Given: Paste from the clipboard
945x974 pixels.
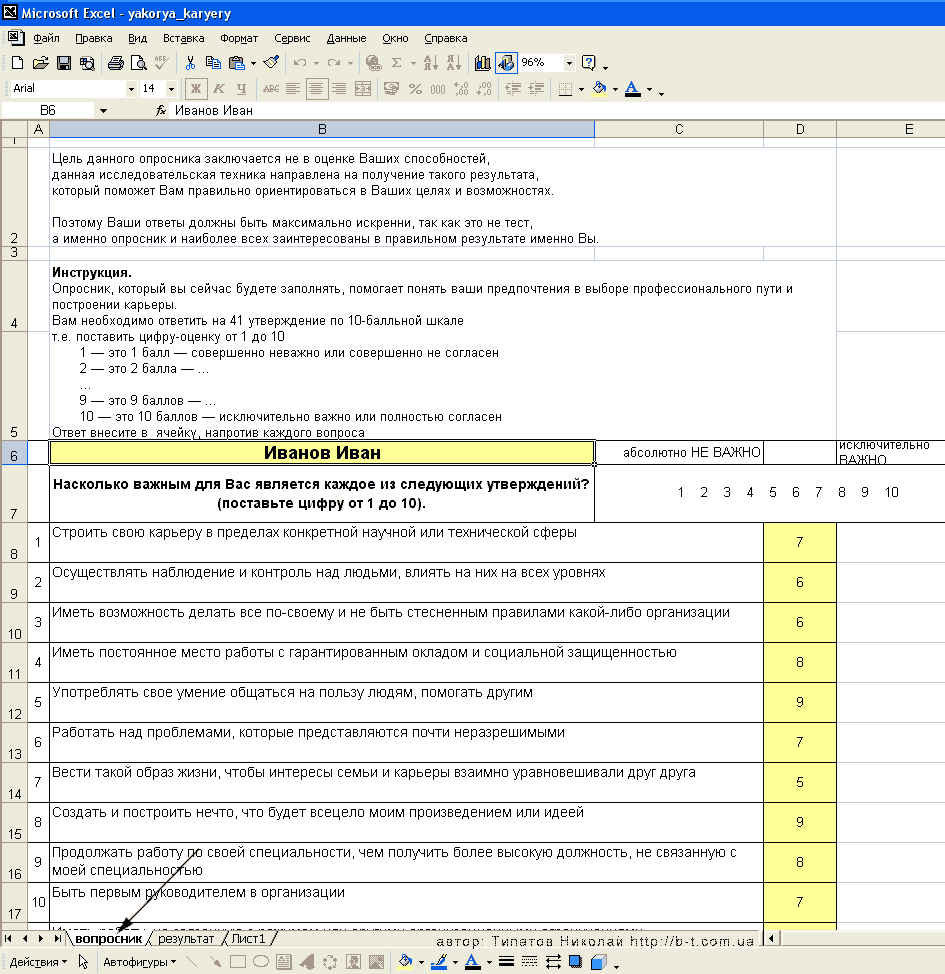Looking at the screenshot, I should click(237, 63).
